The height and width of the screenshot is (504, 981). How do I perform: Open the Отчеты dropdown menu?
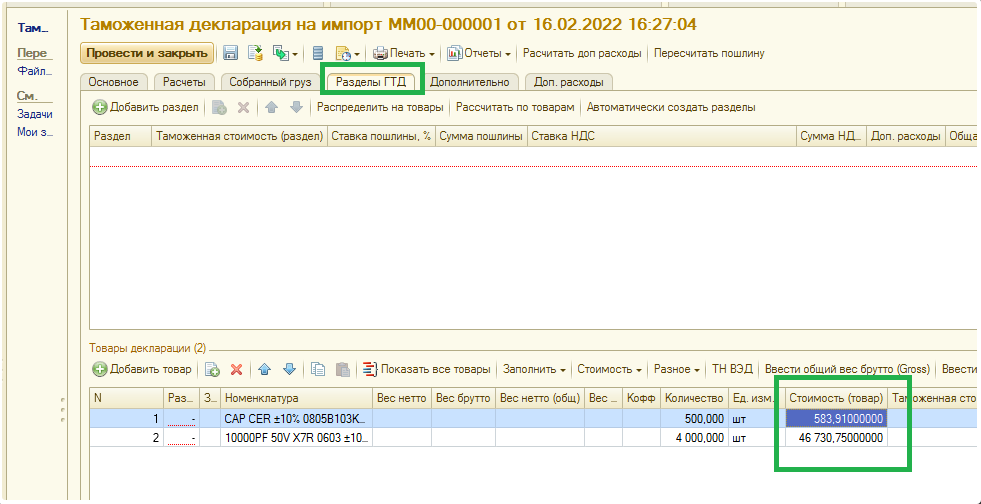tap(479, 53)
